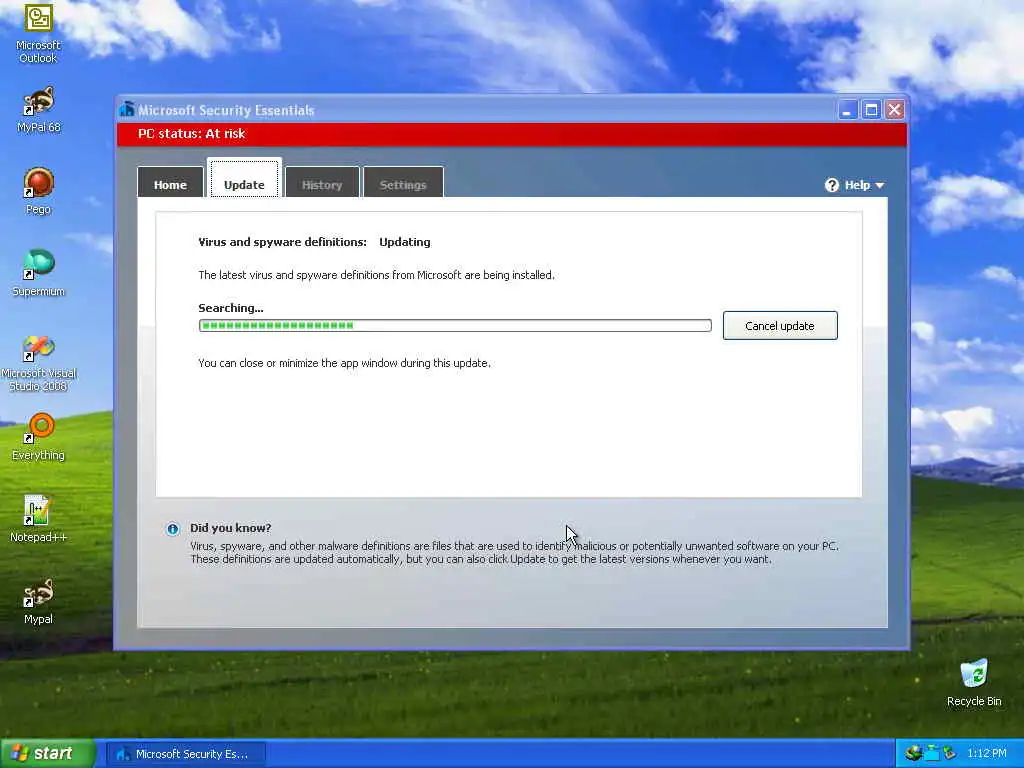1024x768 pixels.
Task: Select the Microsoft Visual Studio 2008 shortcut
Action: pos(38,363)
